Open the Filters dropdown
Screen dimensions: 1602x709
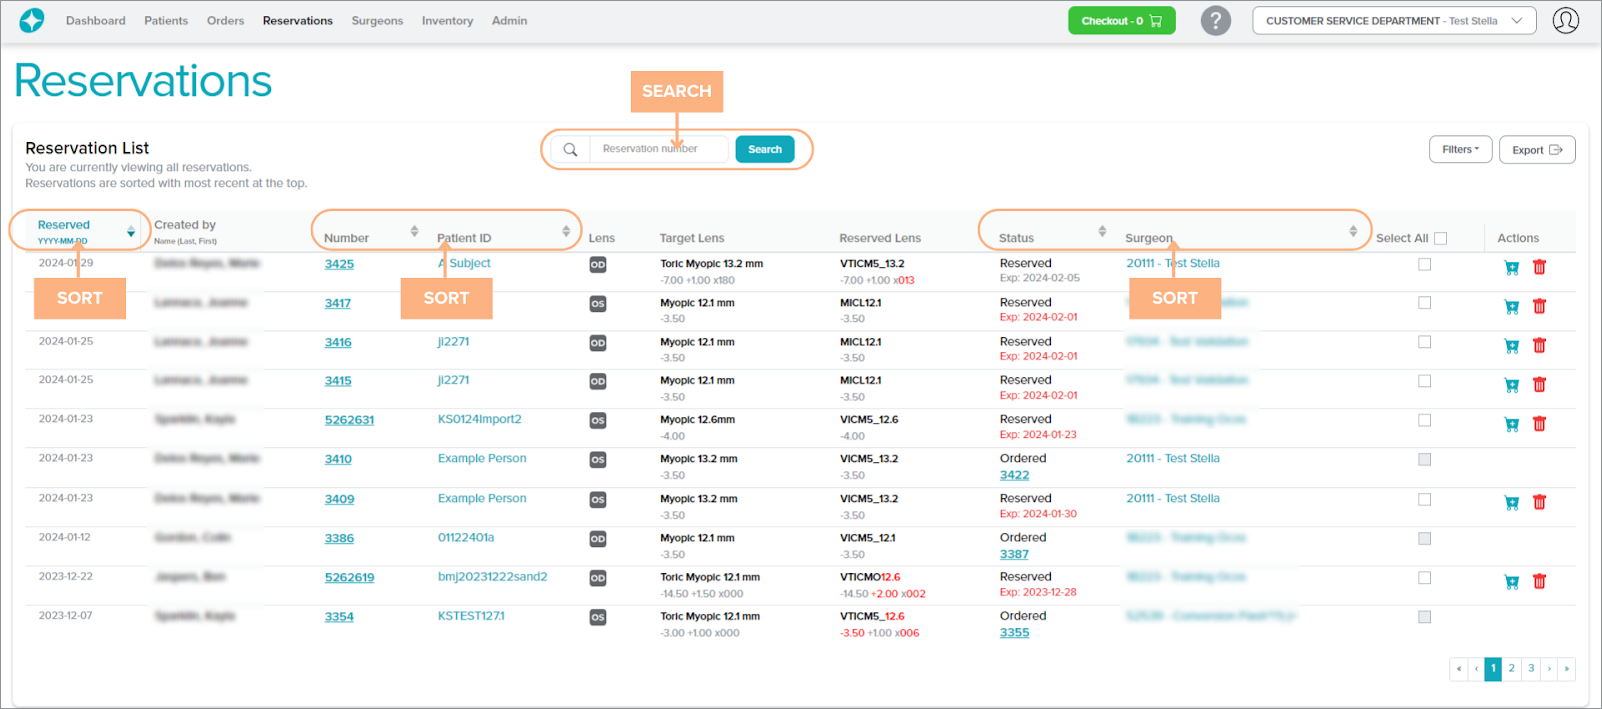click(1460, 150)
